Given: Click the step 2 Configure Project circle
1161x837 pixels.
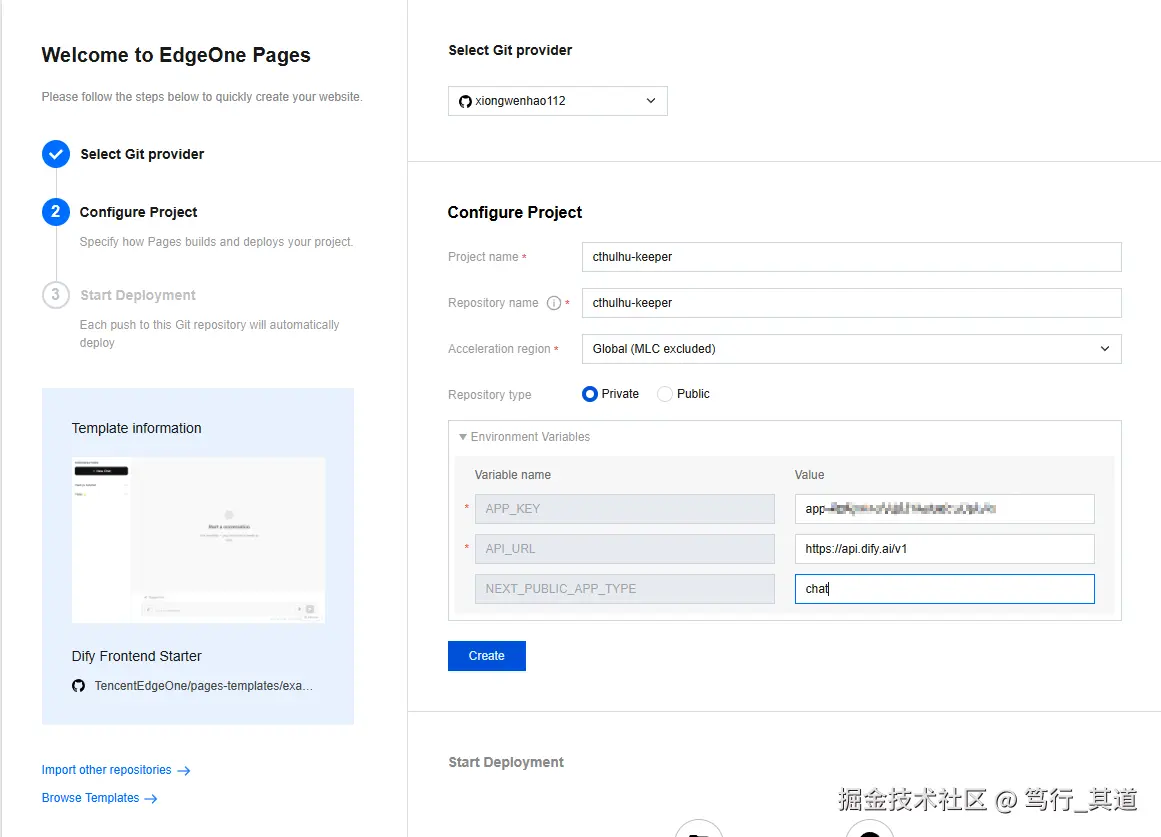Looking at the screenshot, I should (x=56, y=212).
